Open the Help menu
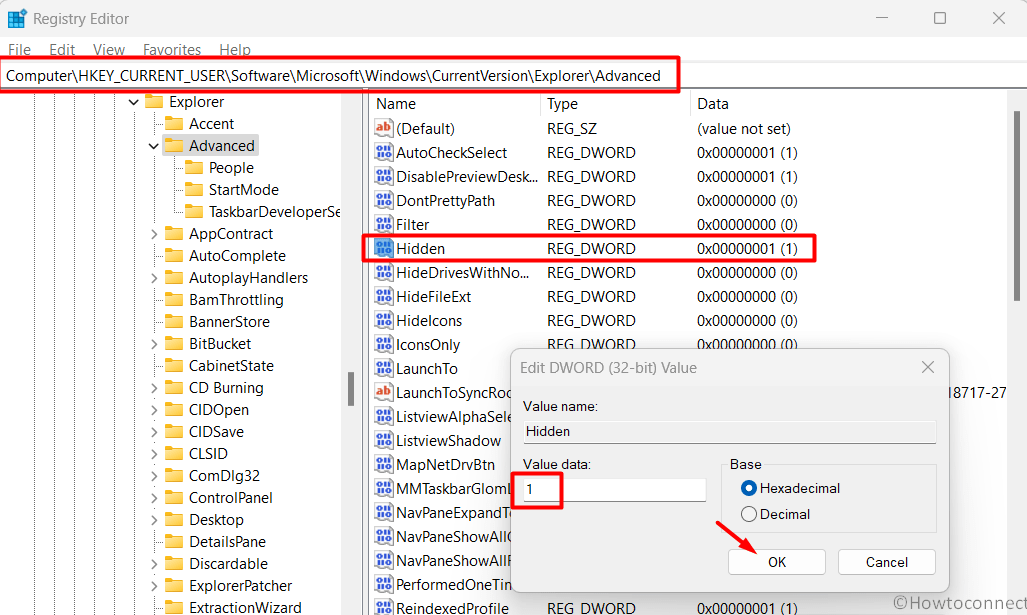 tap(234, 50)
